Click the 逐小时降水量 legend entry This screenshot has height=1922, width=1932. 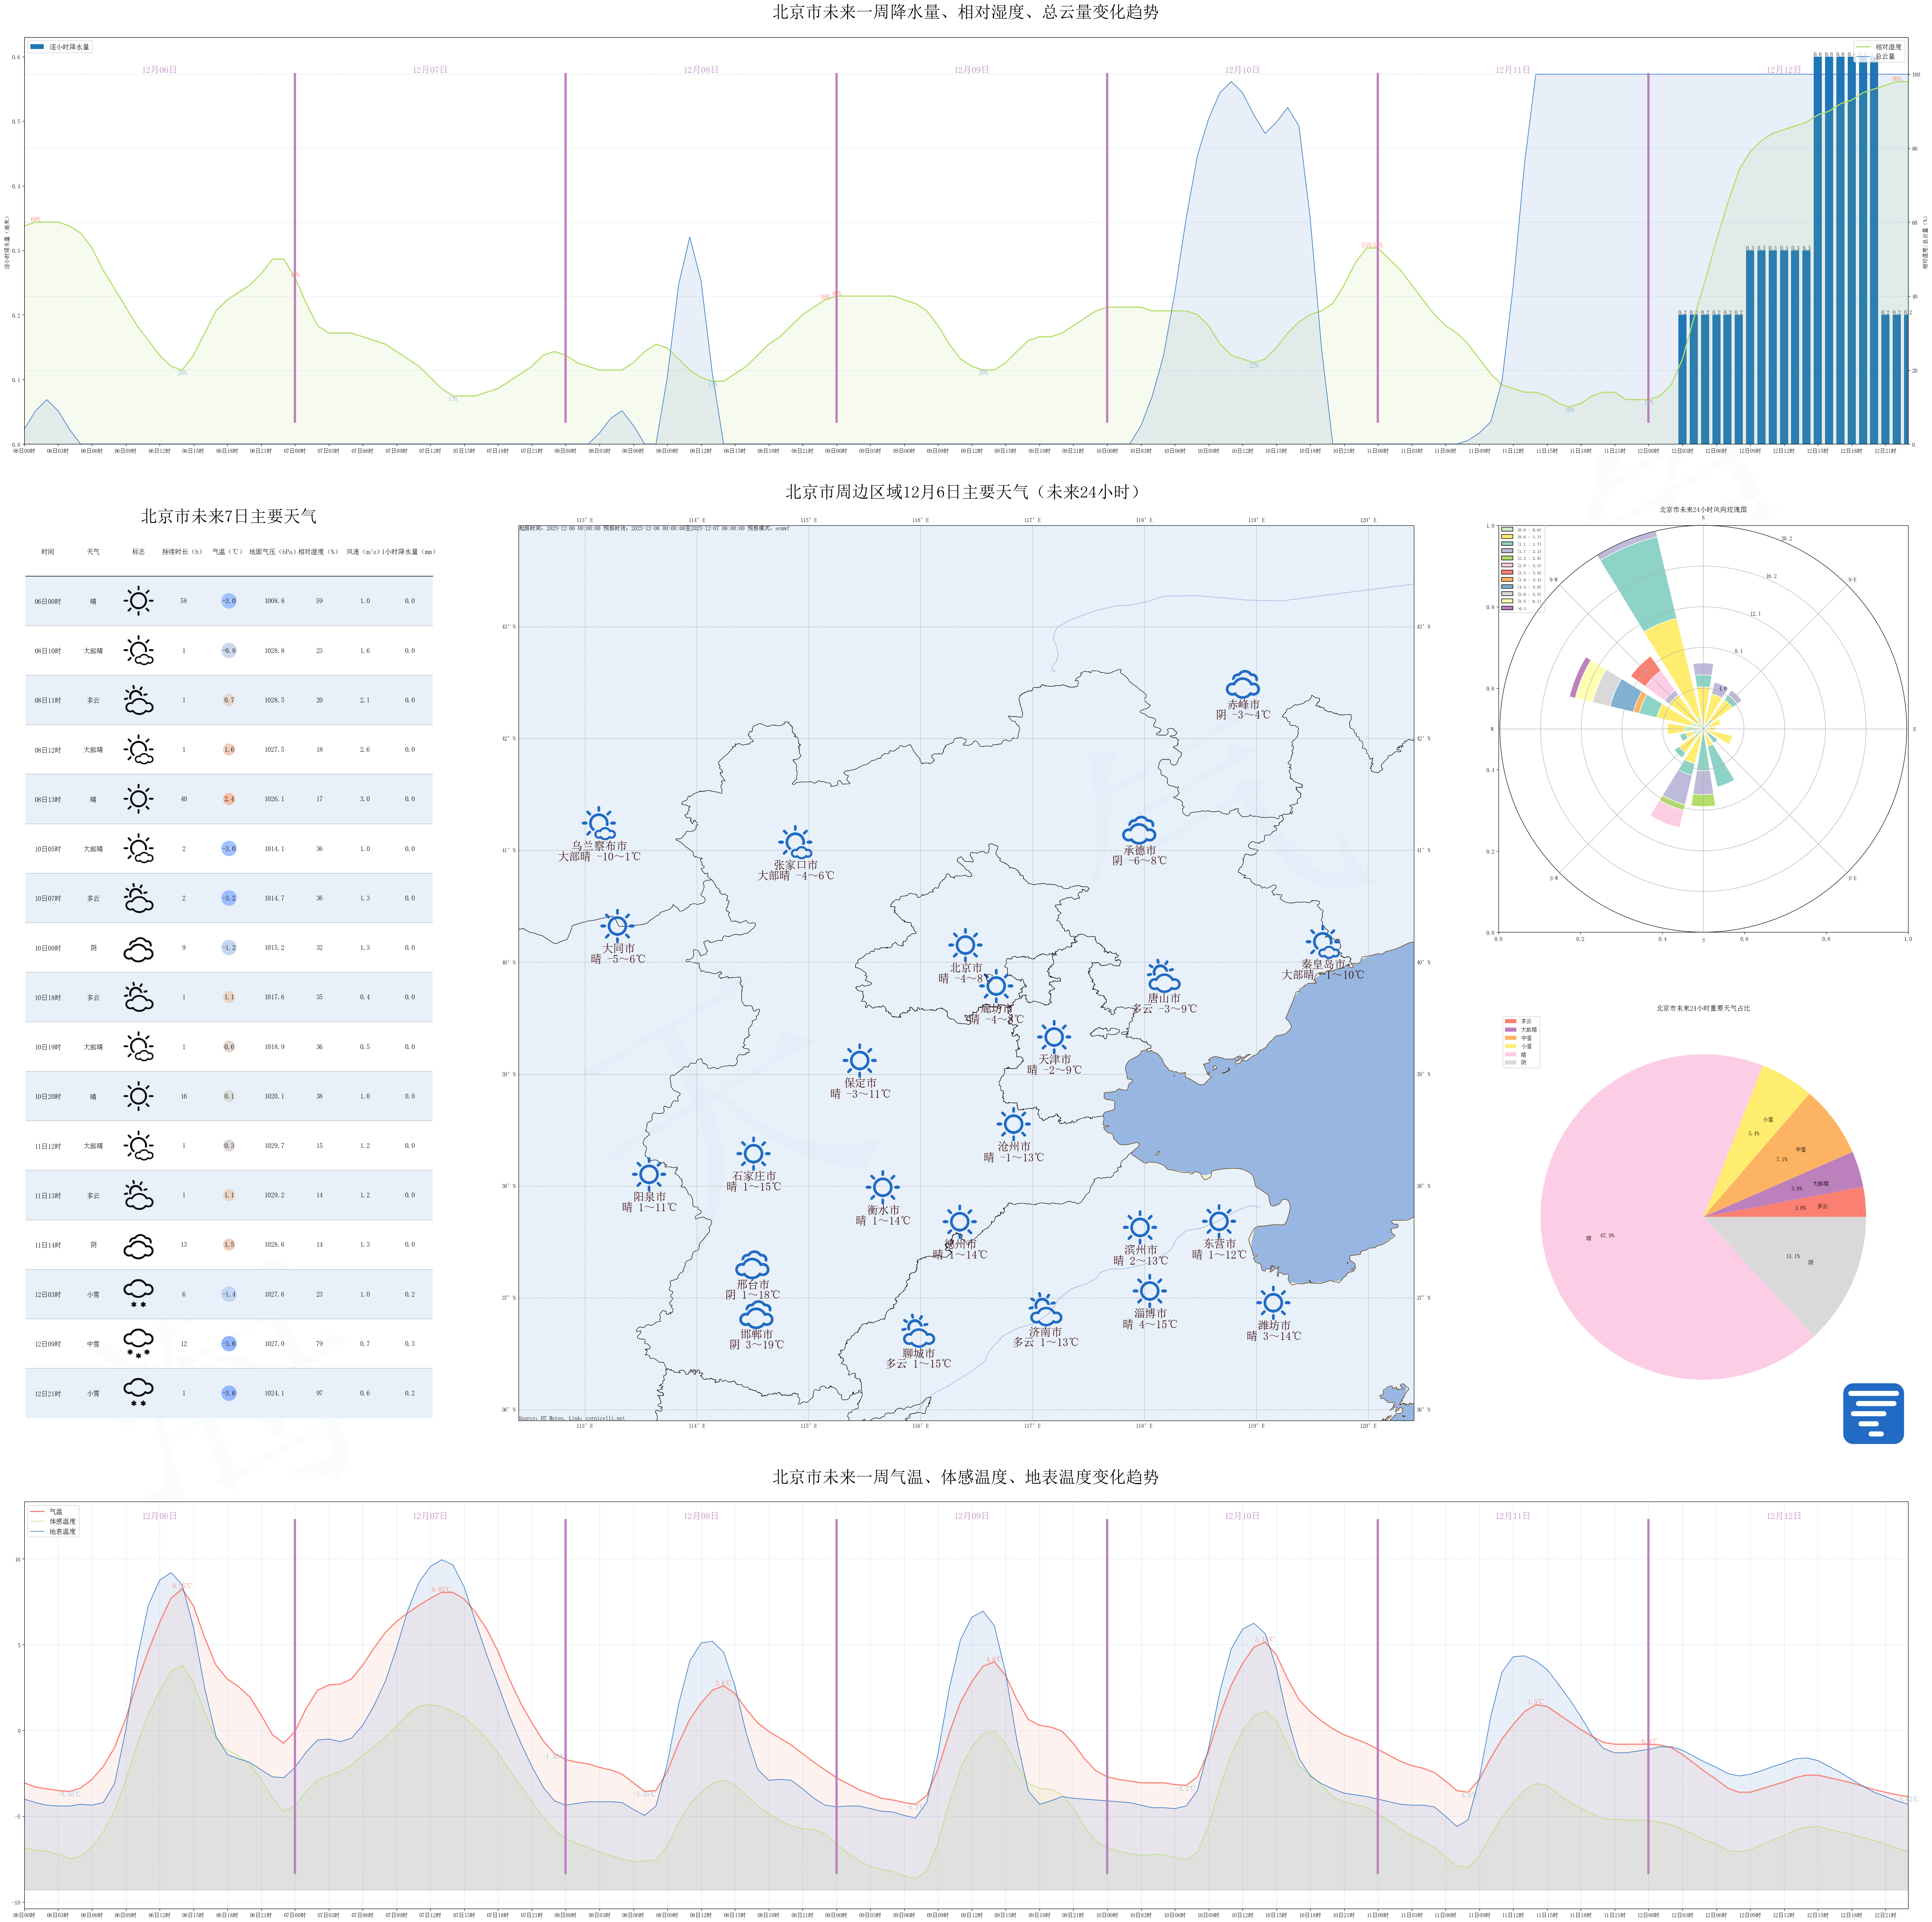(x=60, y=47)
